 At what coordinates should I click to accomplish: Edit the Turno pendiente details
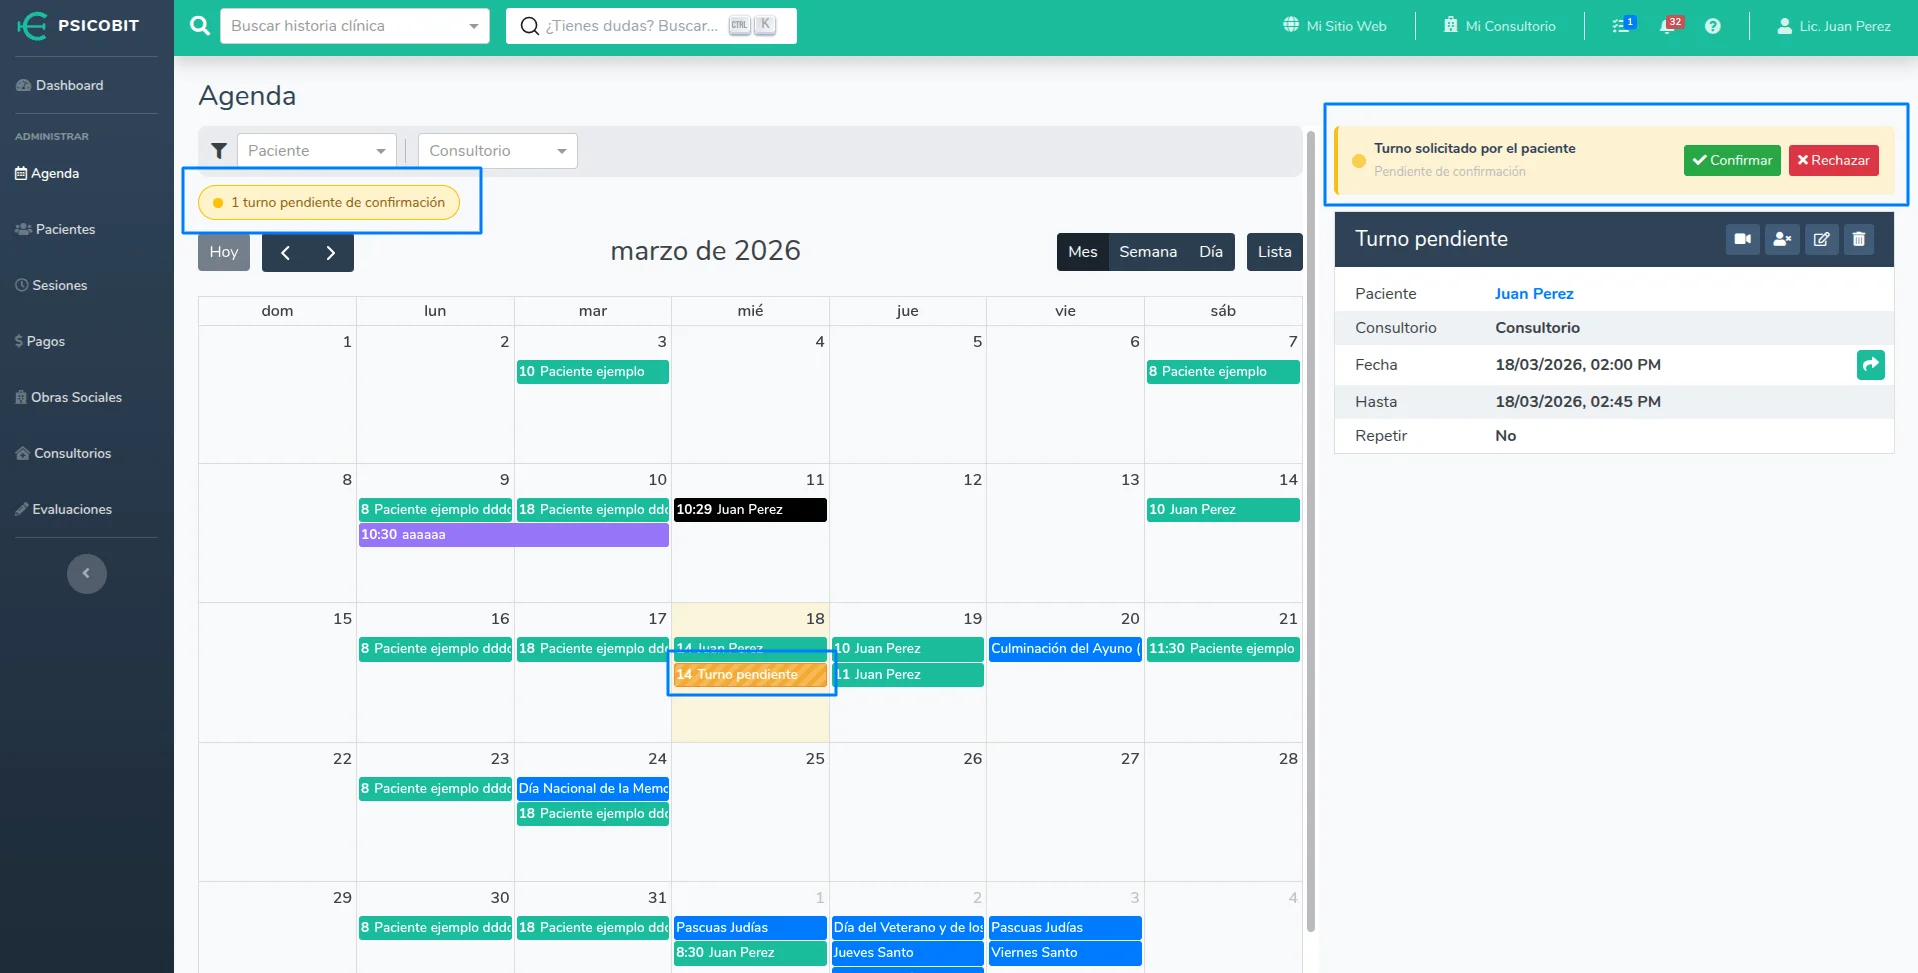(x=1821, y=239)
